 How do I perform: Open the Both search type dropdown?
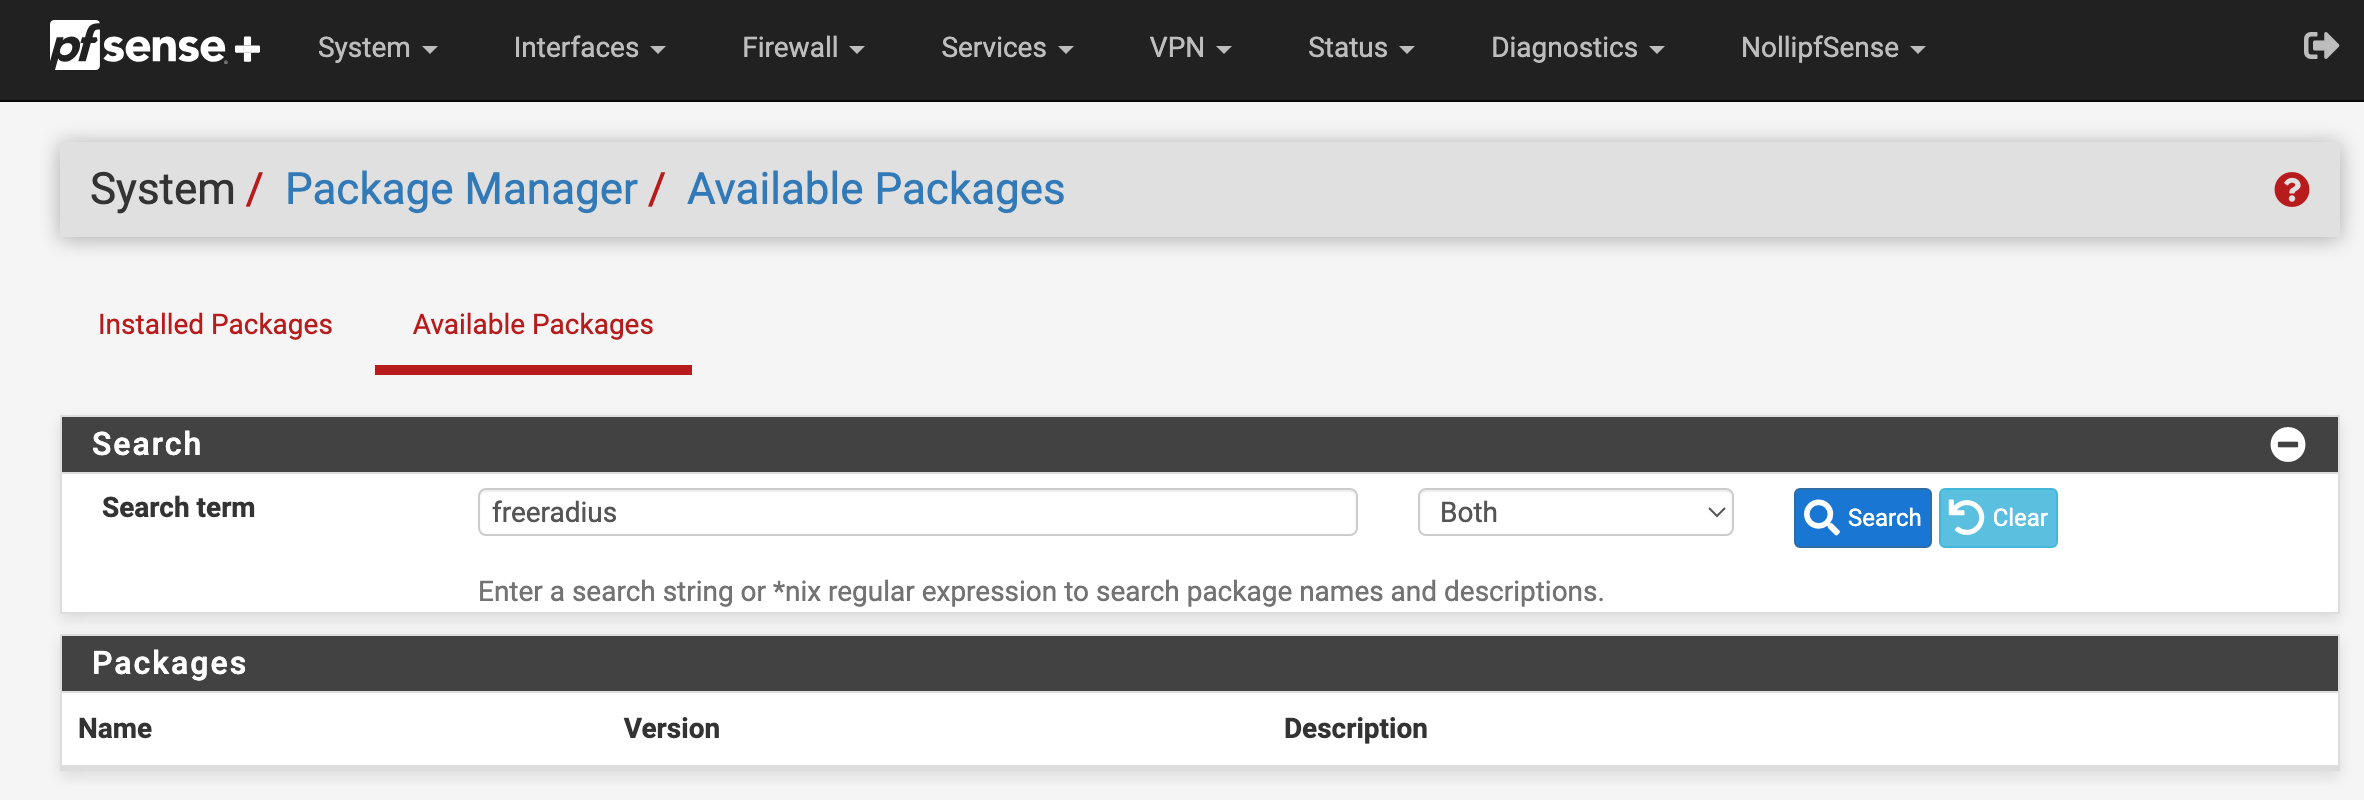pyautogui.click(x=1575, y=512)
